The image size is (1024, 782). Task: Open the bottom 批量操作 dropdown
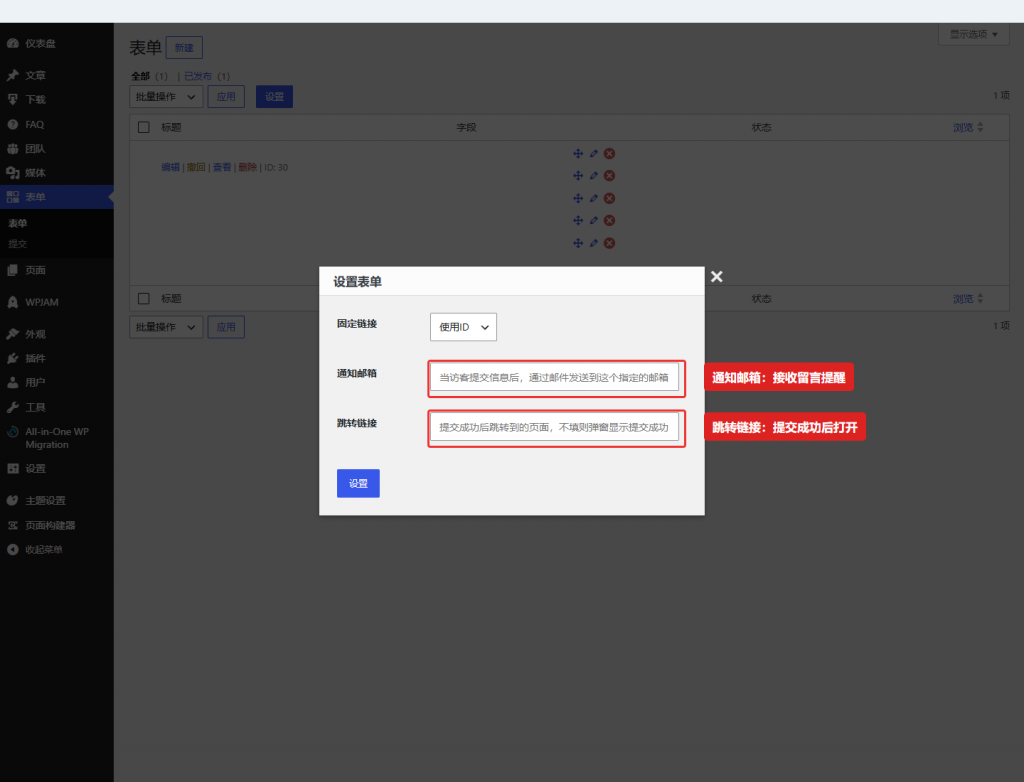coord(166,327)
